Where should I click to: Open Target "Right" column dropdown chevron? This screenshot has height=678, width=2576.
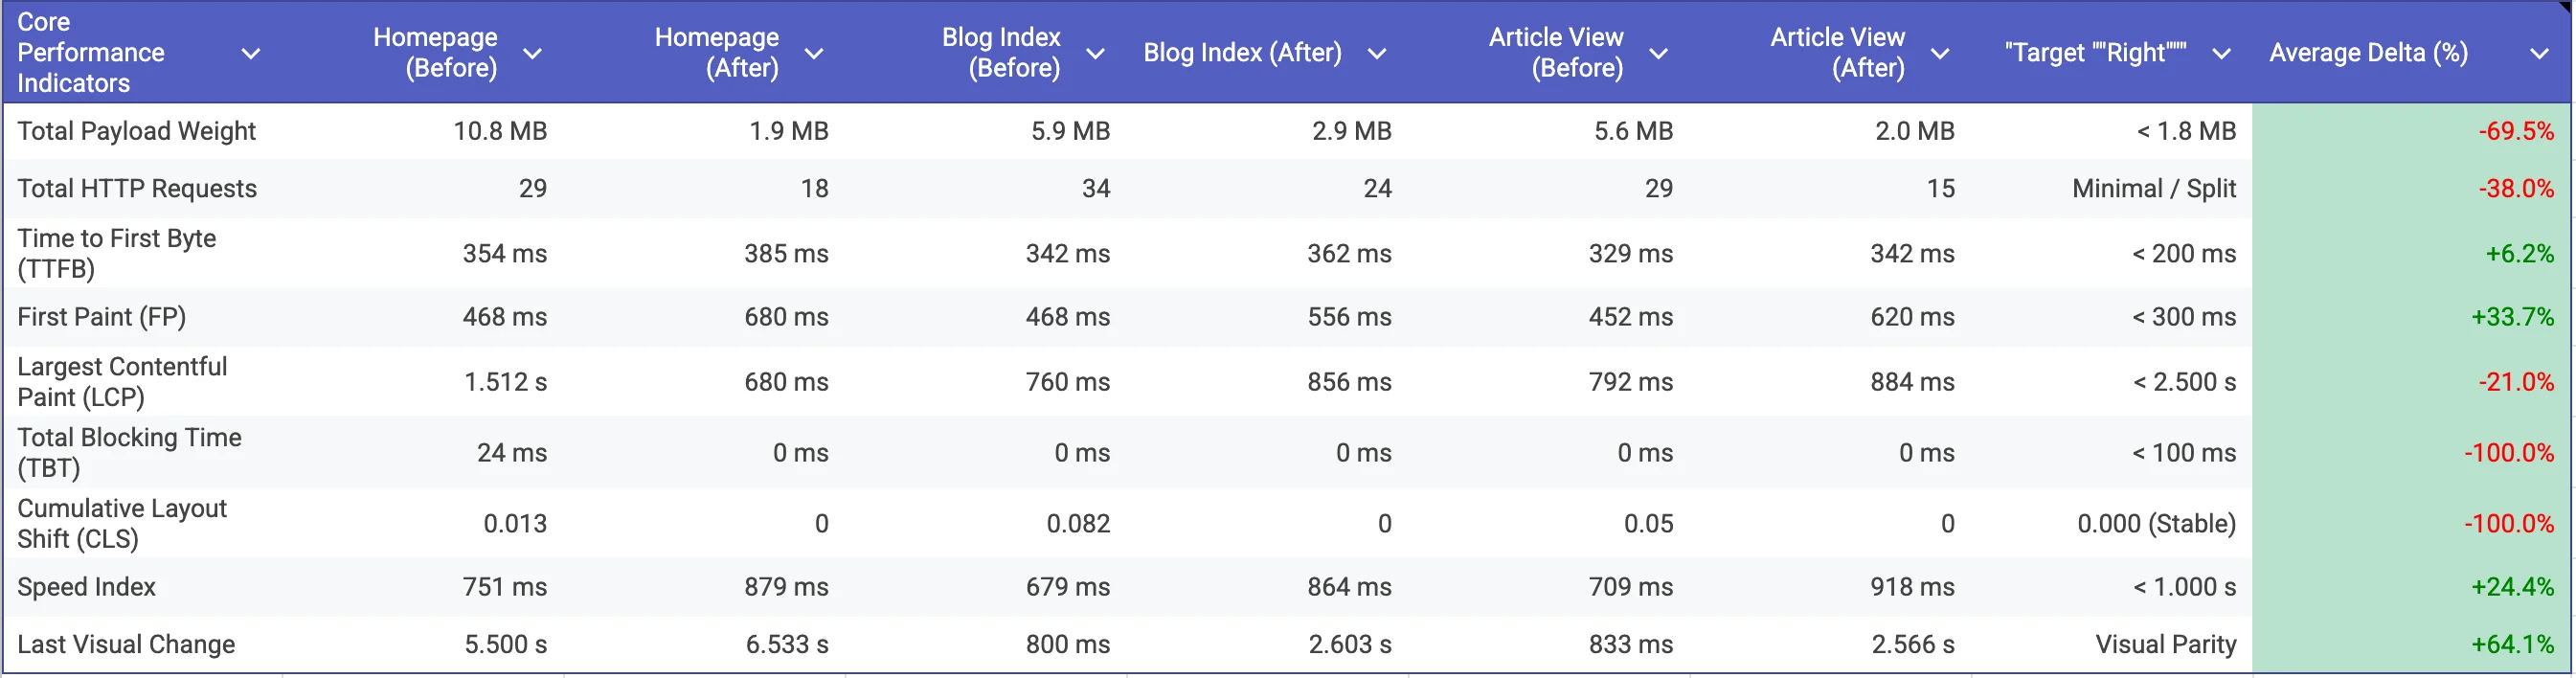pos(2222,53)
